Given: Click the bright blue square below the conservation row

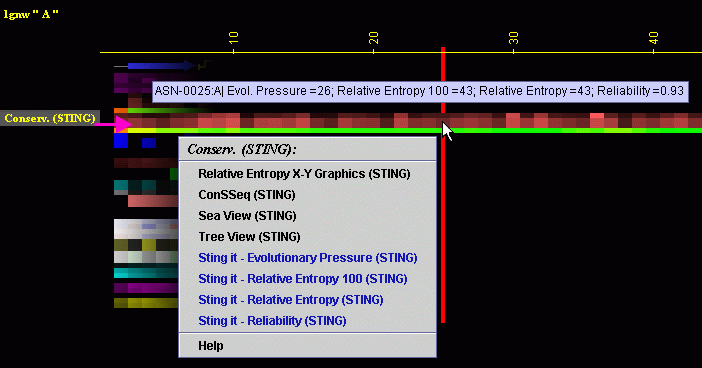Looking at the screenshot, I should click(x=121, y=141).
